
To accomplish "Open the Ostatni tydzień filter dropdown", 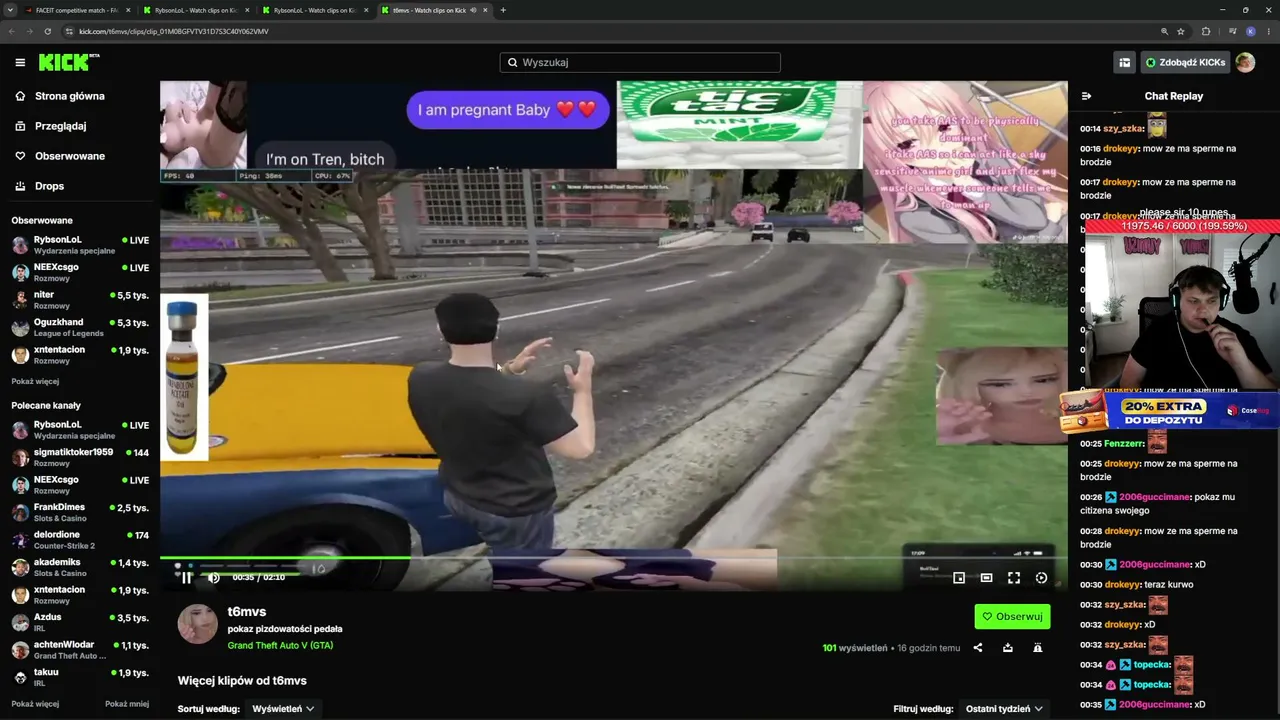I will pyautogui.click(x=1004, y=709).
